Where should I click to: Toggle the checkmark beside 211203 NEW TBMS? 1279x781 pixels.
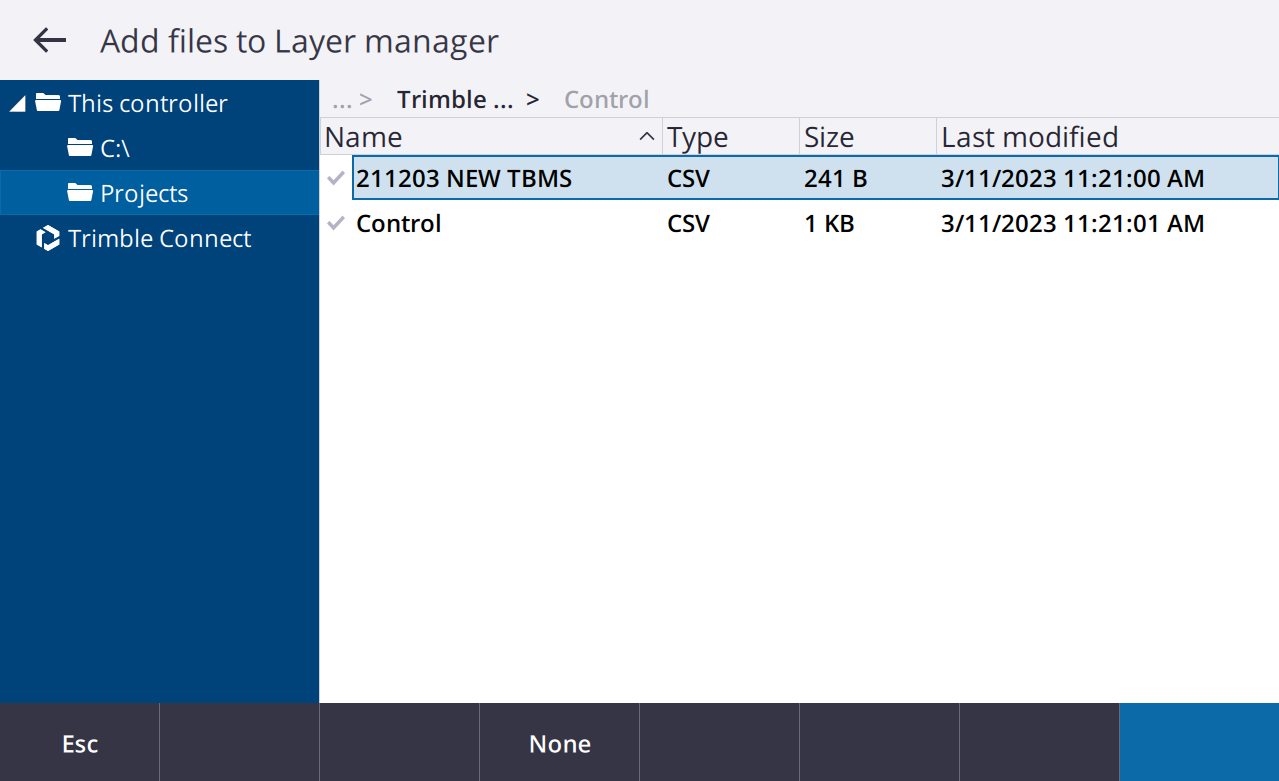click(337, 179)
